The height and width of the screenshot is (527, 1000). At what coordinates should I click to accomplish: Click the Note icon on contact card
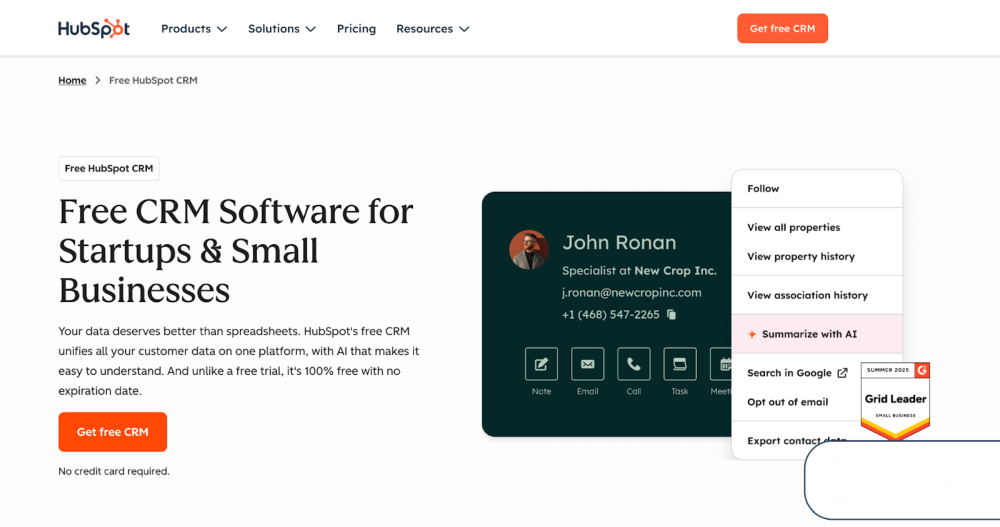541,364
